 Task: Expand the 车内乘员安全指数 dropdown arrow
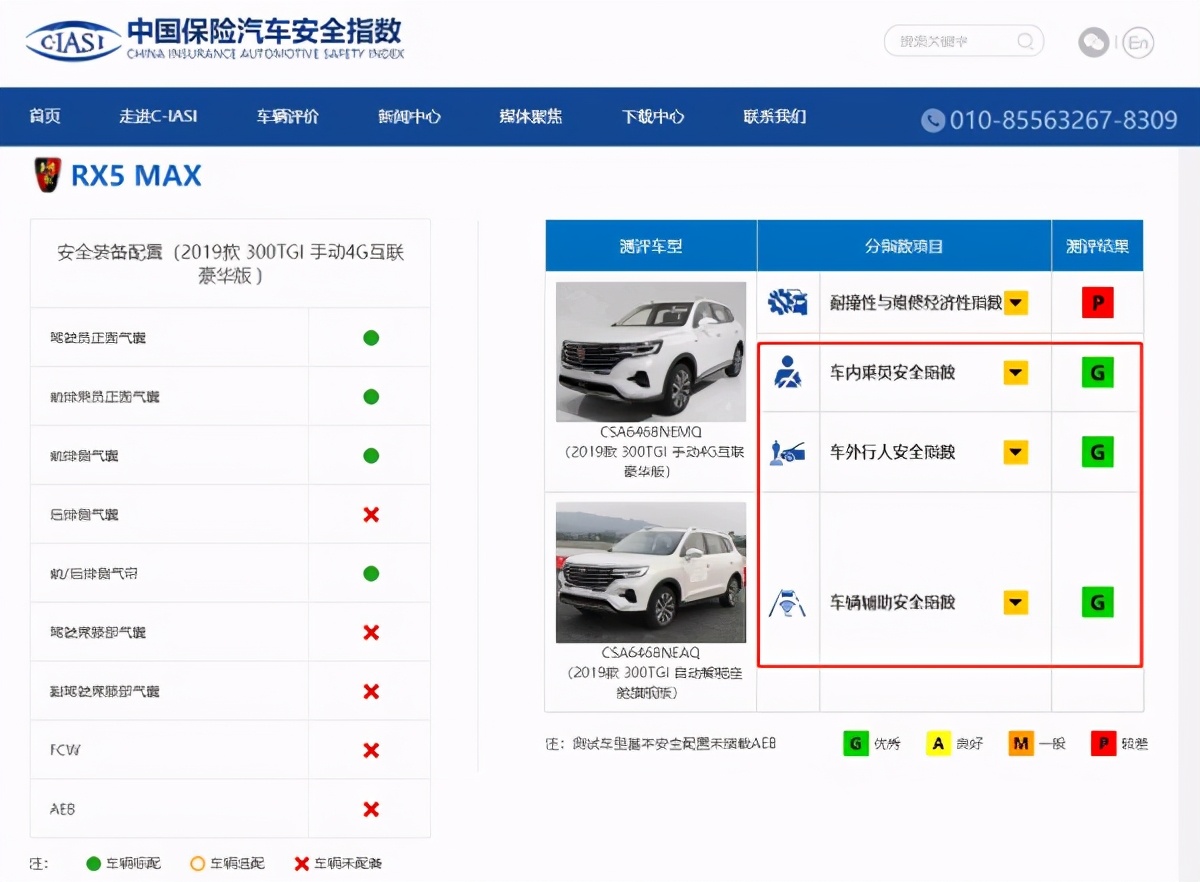(x=1015, y=372)
